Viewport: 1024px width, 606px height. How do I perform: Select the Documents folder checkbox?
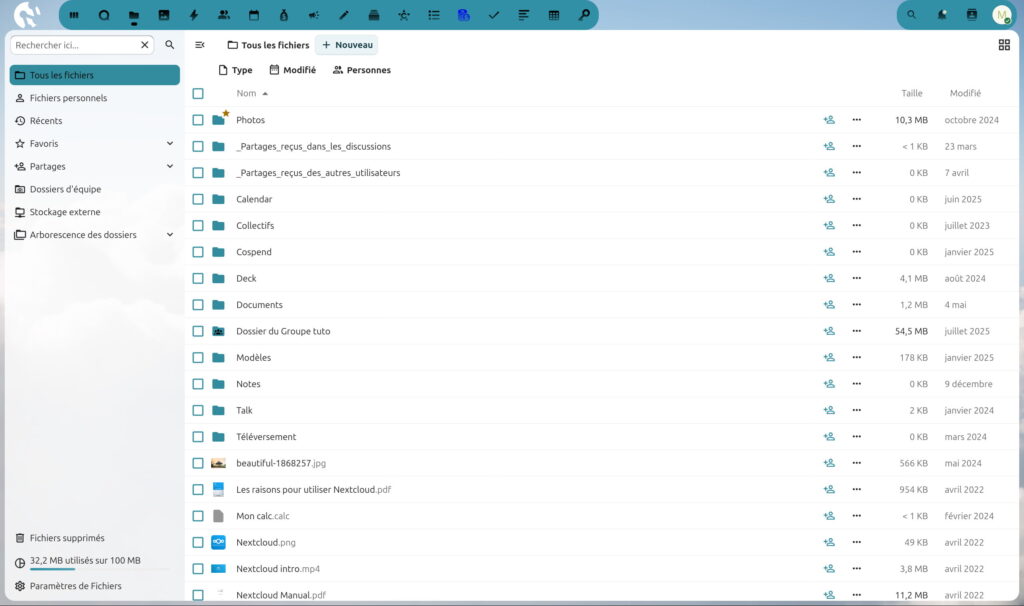click(x=198, y=305)
